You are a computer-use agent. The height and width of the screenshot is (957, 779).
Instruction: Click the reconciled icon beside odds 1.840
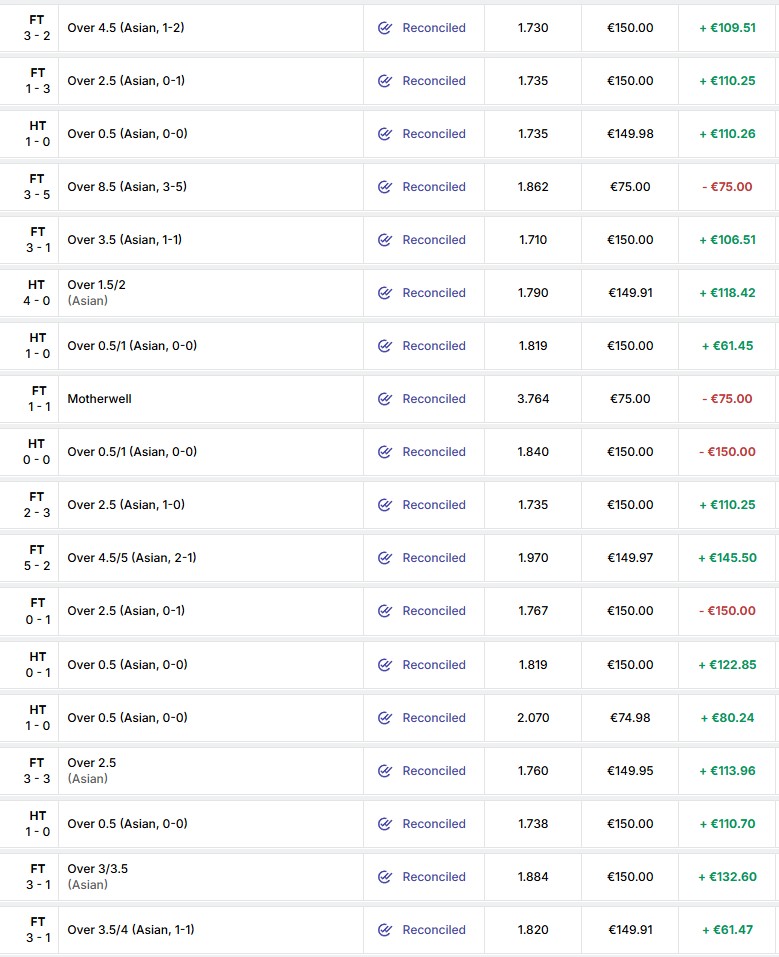click(385, 452)
